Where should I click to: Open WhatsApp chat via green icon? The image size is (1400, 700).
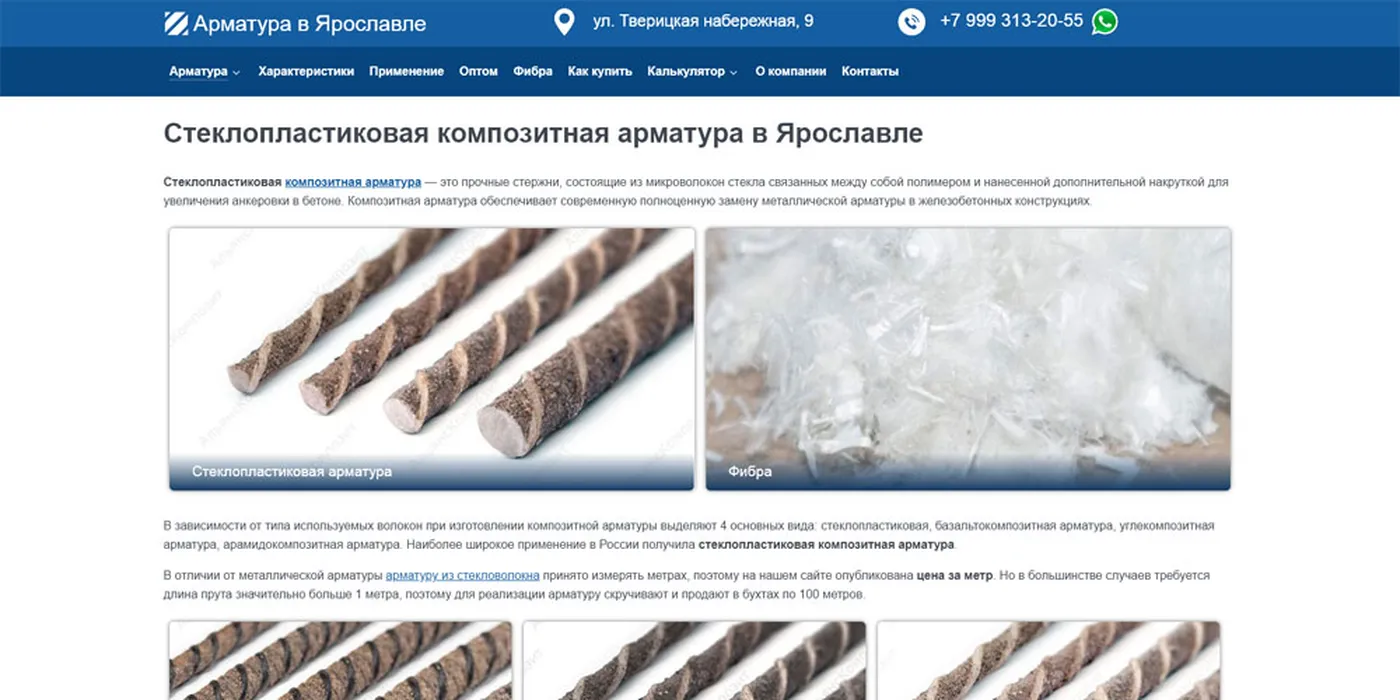[1104, 22]
